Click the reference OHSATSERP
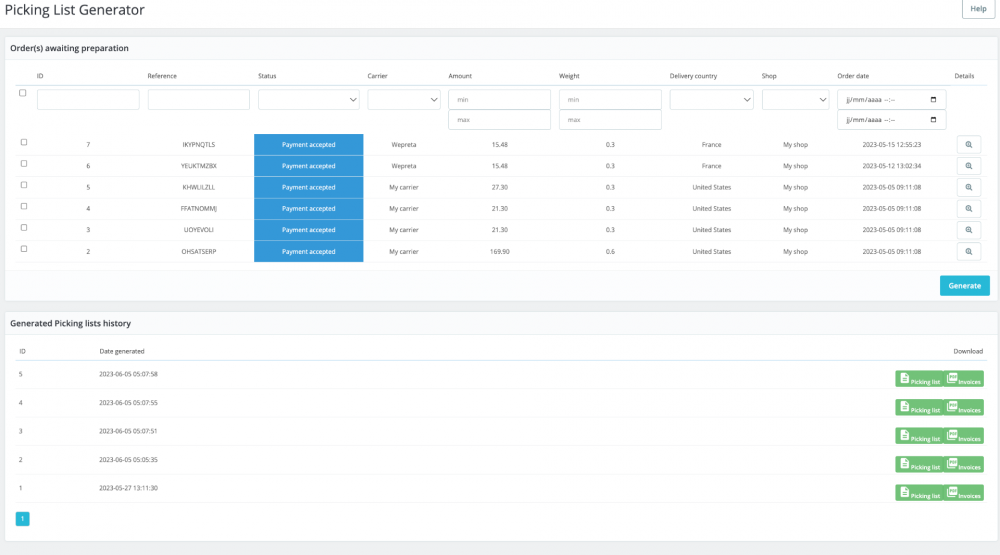Image resolution: width=1000 pixels, height=555 pixels. click(x=198, y=251)
